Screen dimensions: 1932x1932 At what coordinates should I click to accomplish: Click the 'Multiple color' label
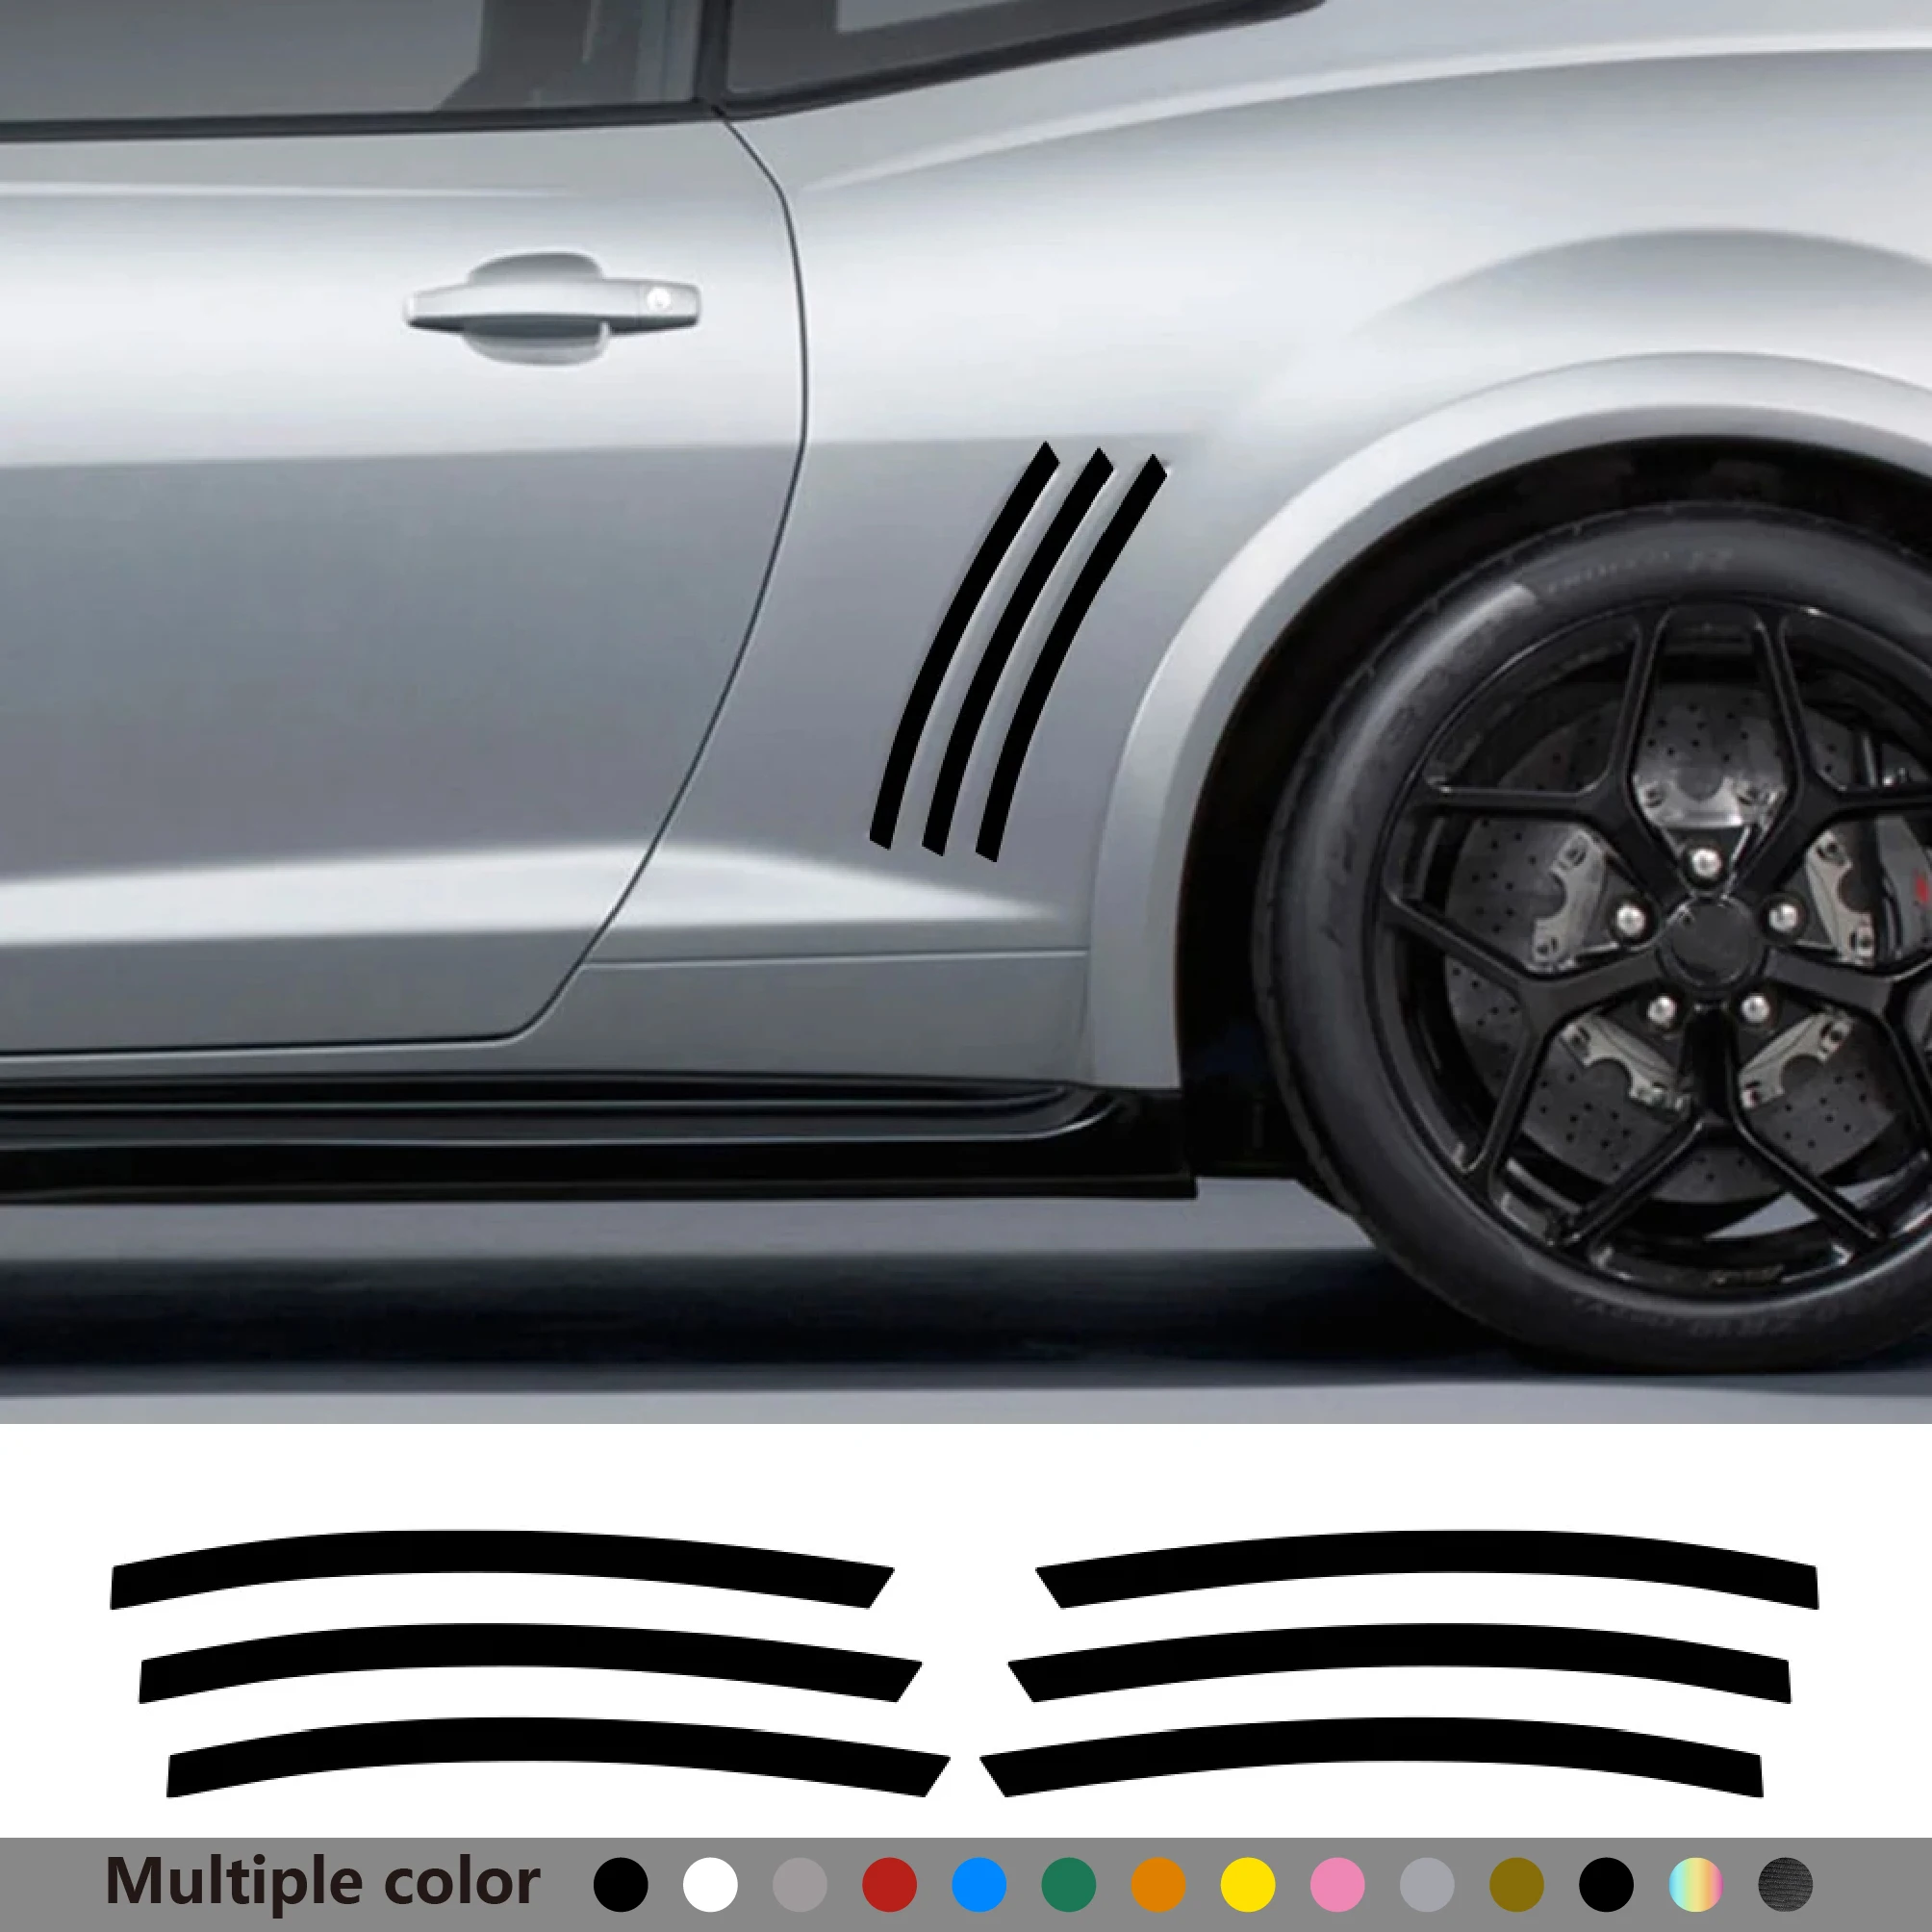(322, 1882)
